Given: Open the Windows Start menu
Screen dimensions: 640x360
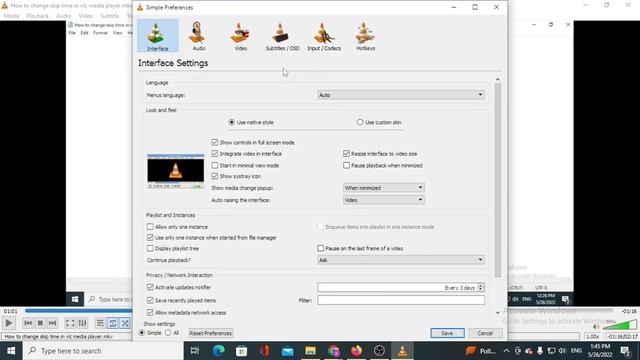Looking at the screenshot, I should click(11, 351).
